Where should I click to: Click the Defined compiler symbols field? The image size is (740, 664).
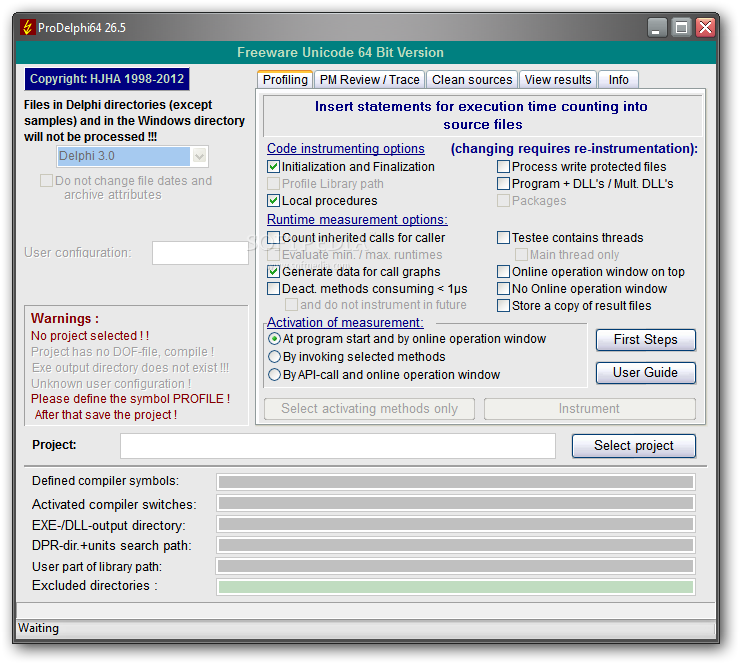point(456,482)
